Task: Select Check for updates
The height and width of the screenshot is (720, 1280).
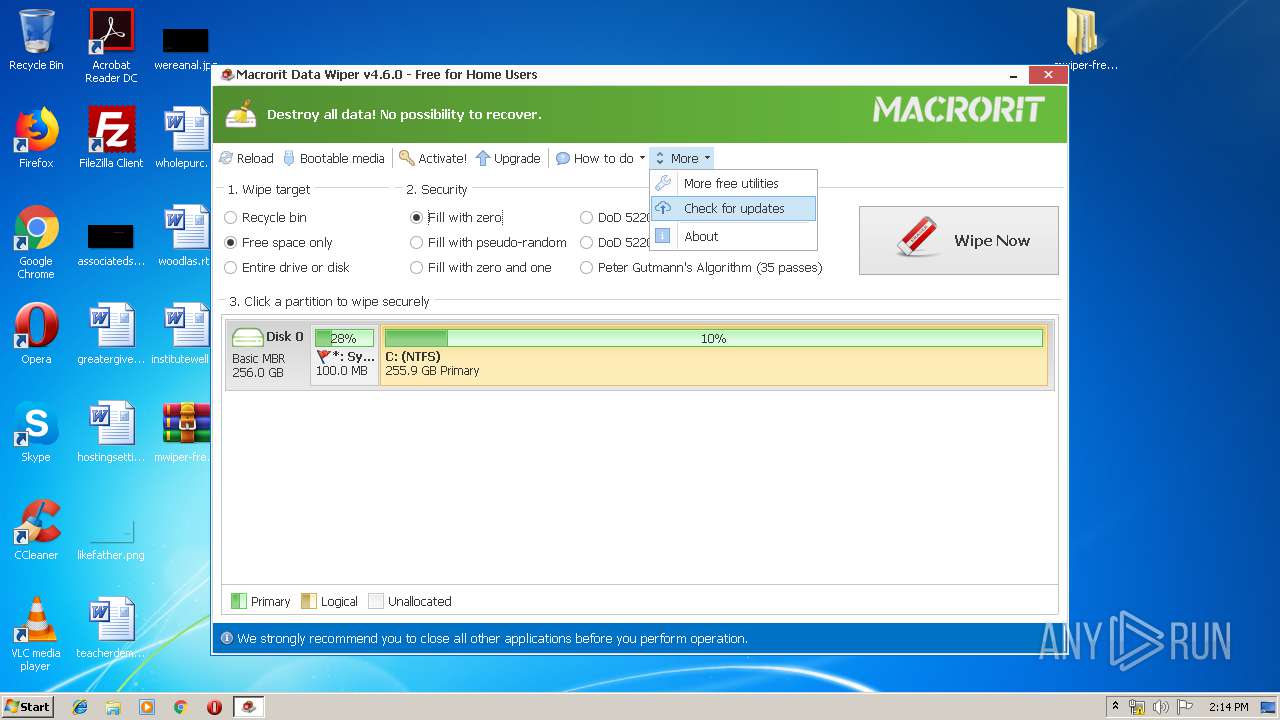Action: pos(733,208)
